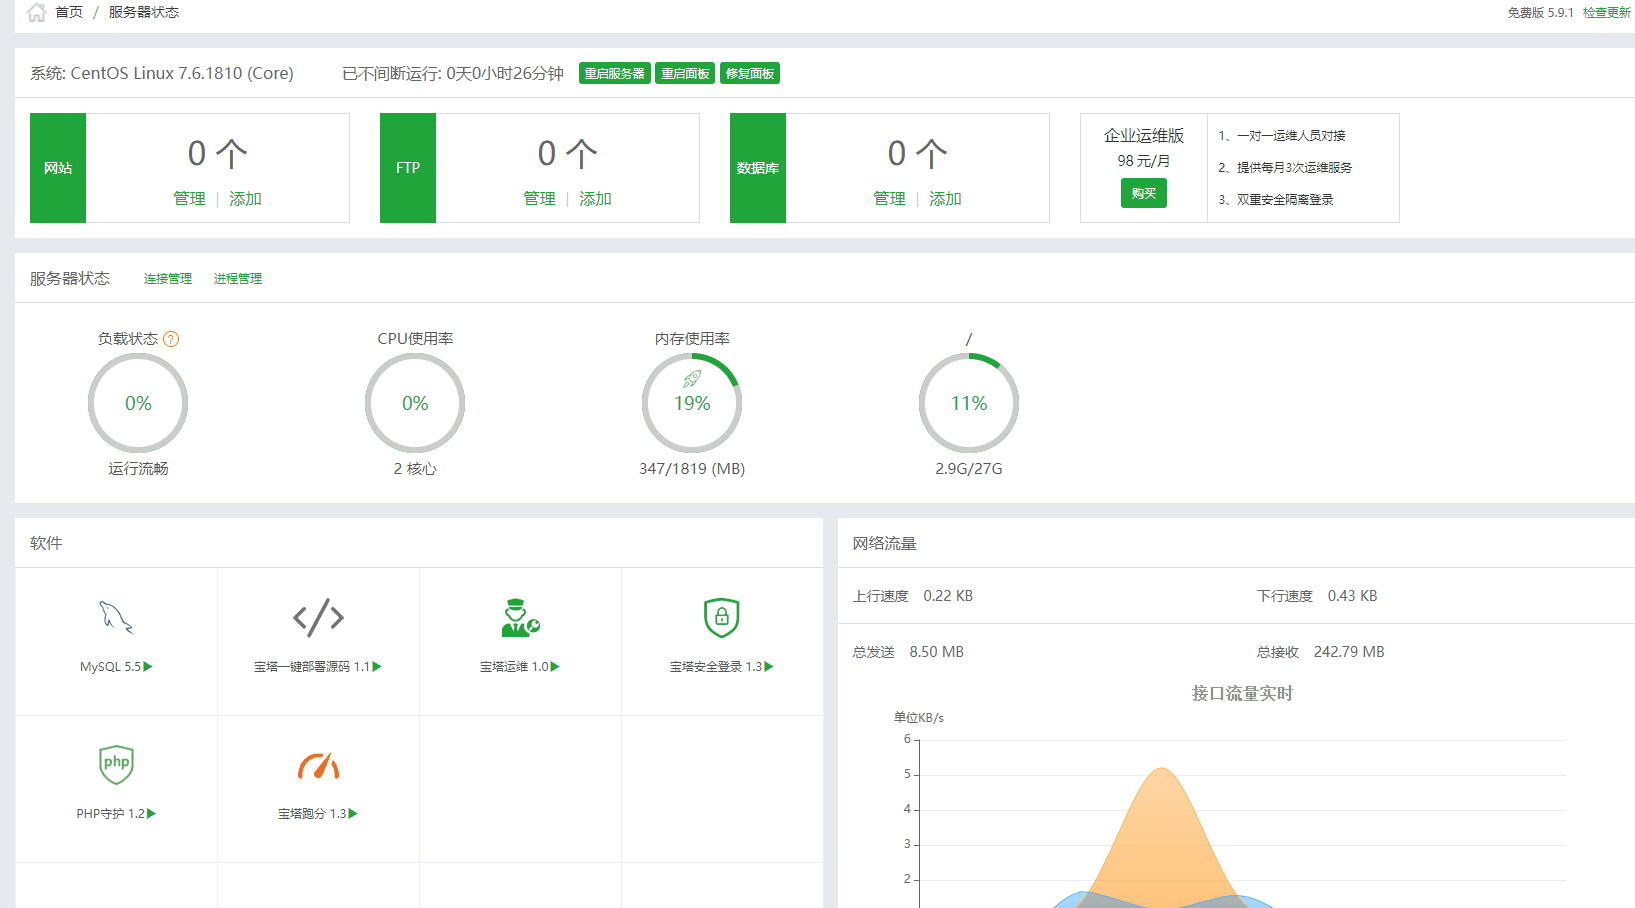Click the arrow beside 宝塔安全登录 1.3

769,666
